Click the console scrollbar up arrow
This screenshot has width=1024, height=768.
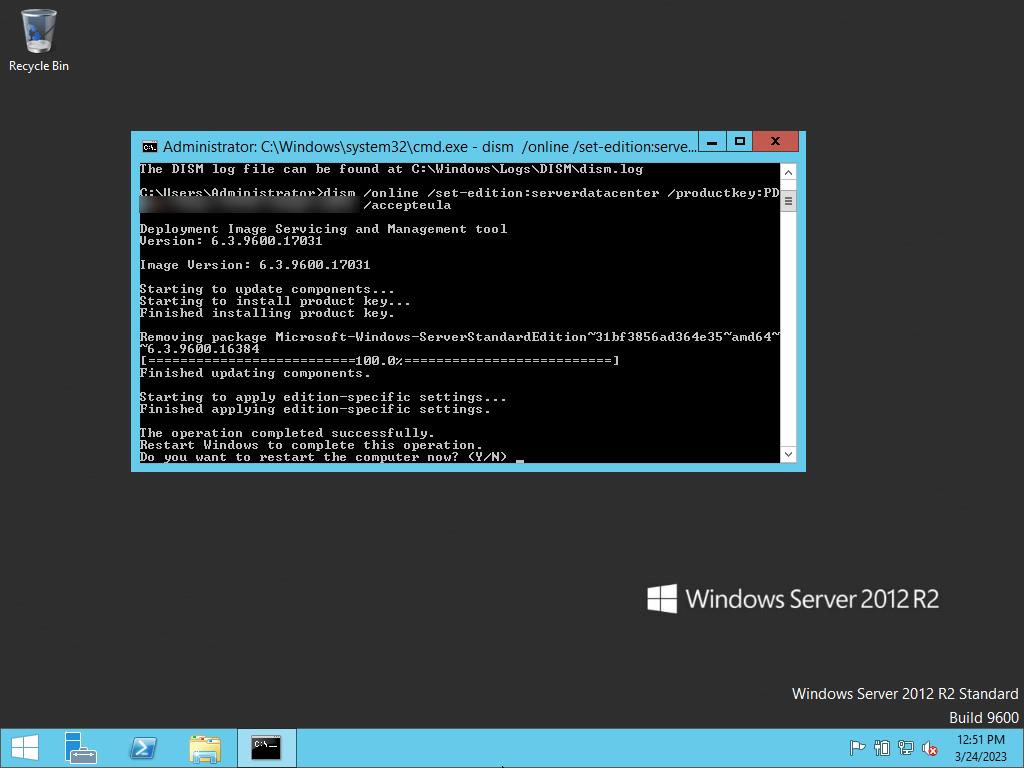coord(788,172)
